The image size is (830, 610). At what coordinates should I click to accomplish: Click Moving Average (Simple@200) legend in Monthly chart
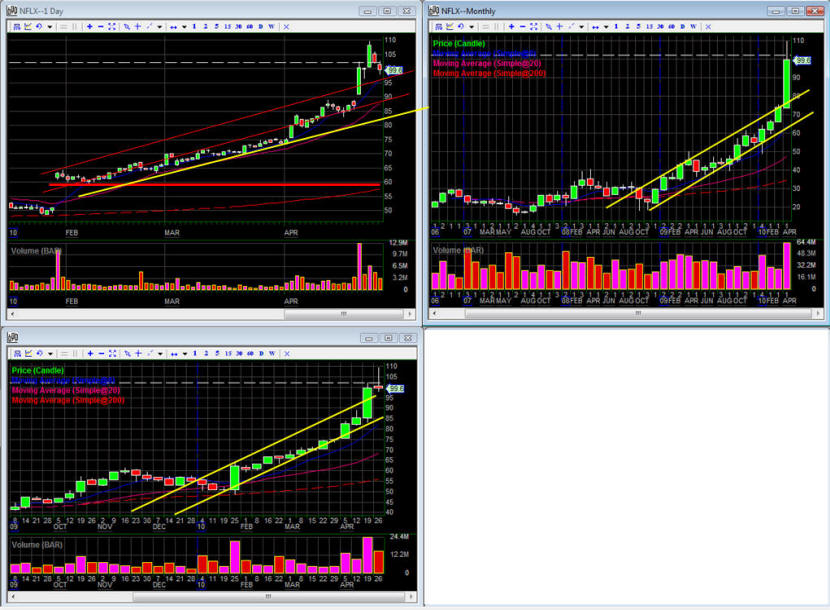click(489, 73)
